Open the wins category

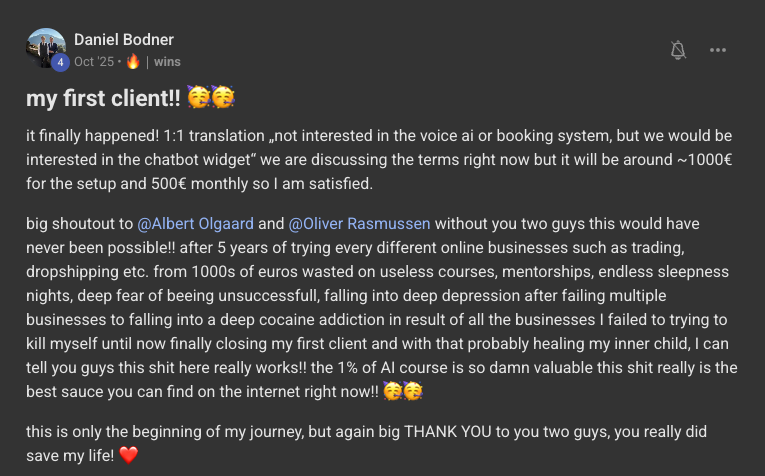pos(167,61)
